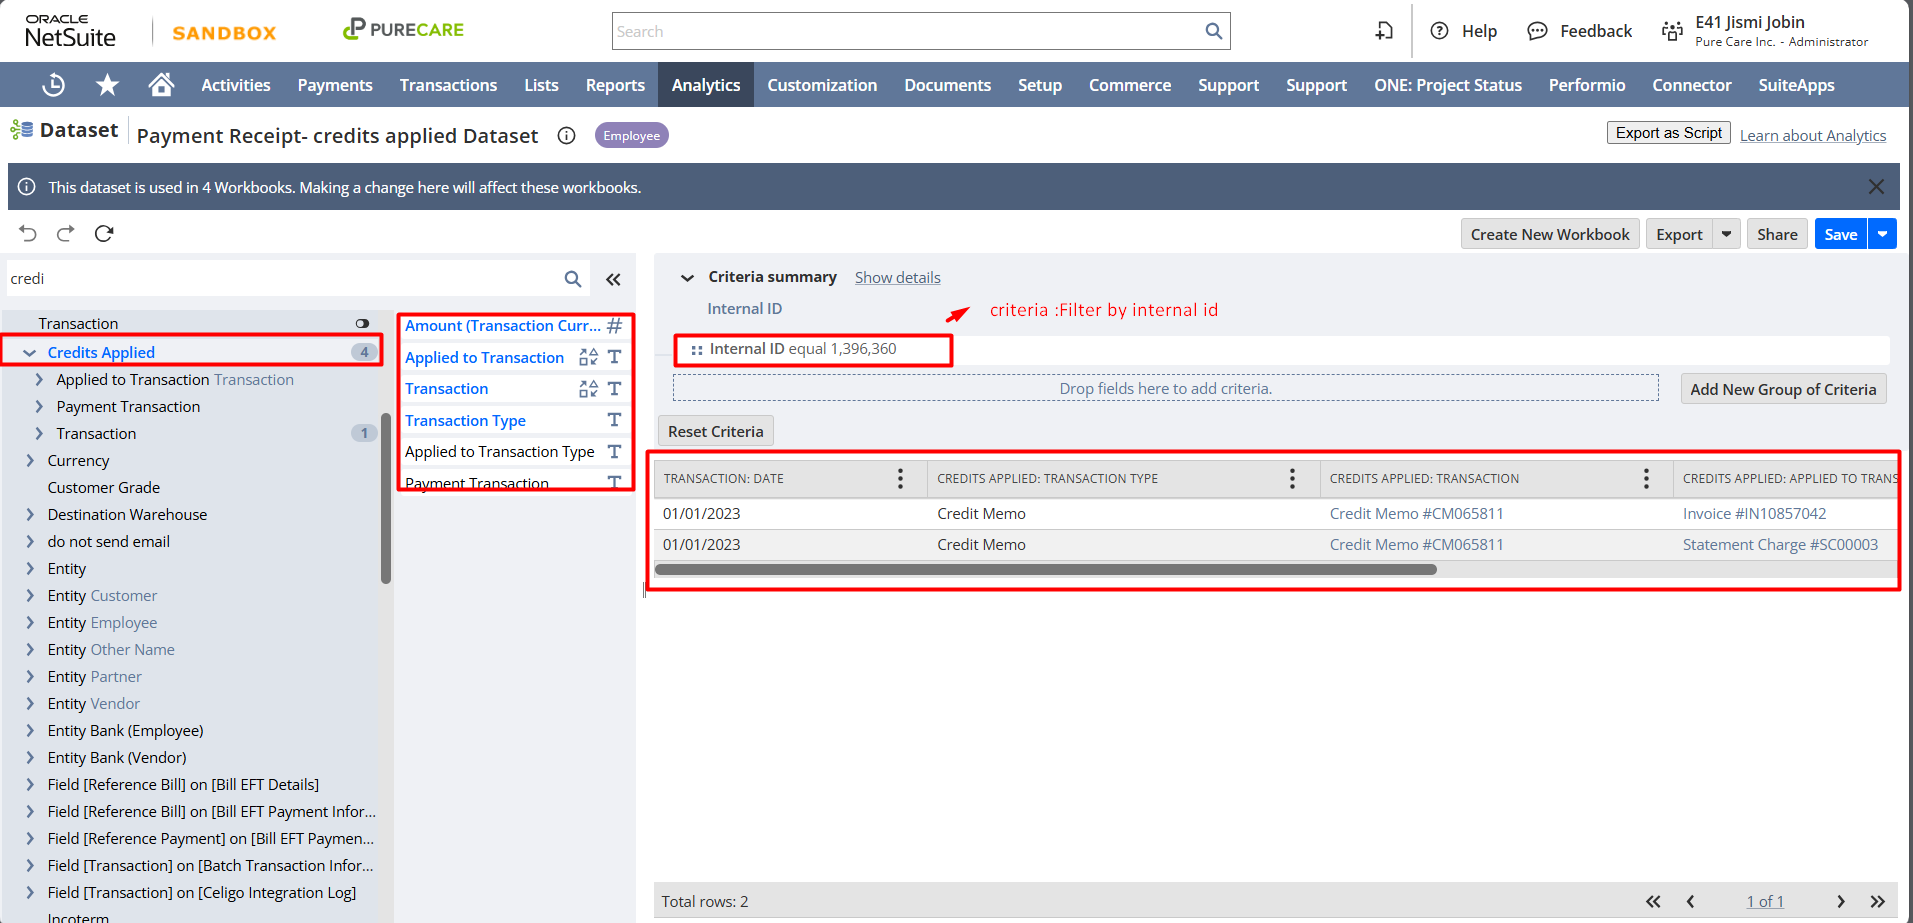Refresh the dataset with the reload icon

click(x=104, y=233)
